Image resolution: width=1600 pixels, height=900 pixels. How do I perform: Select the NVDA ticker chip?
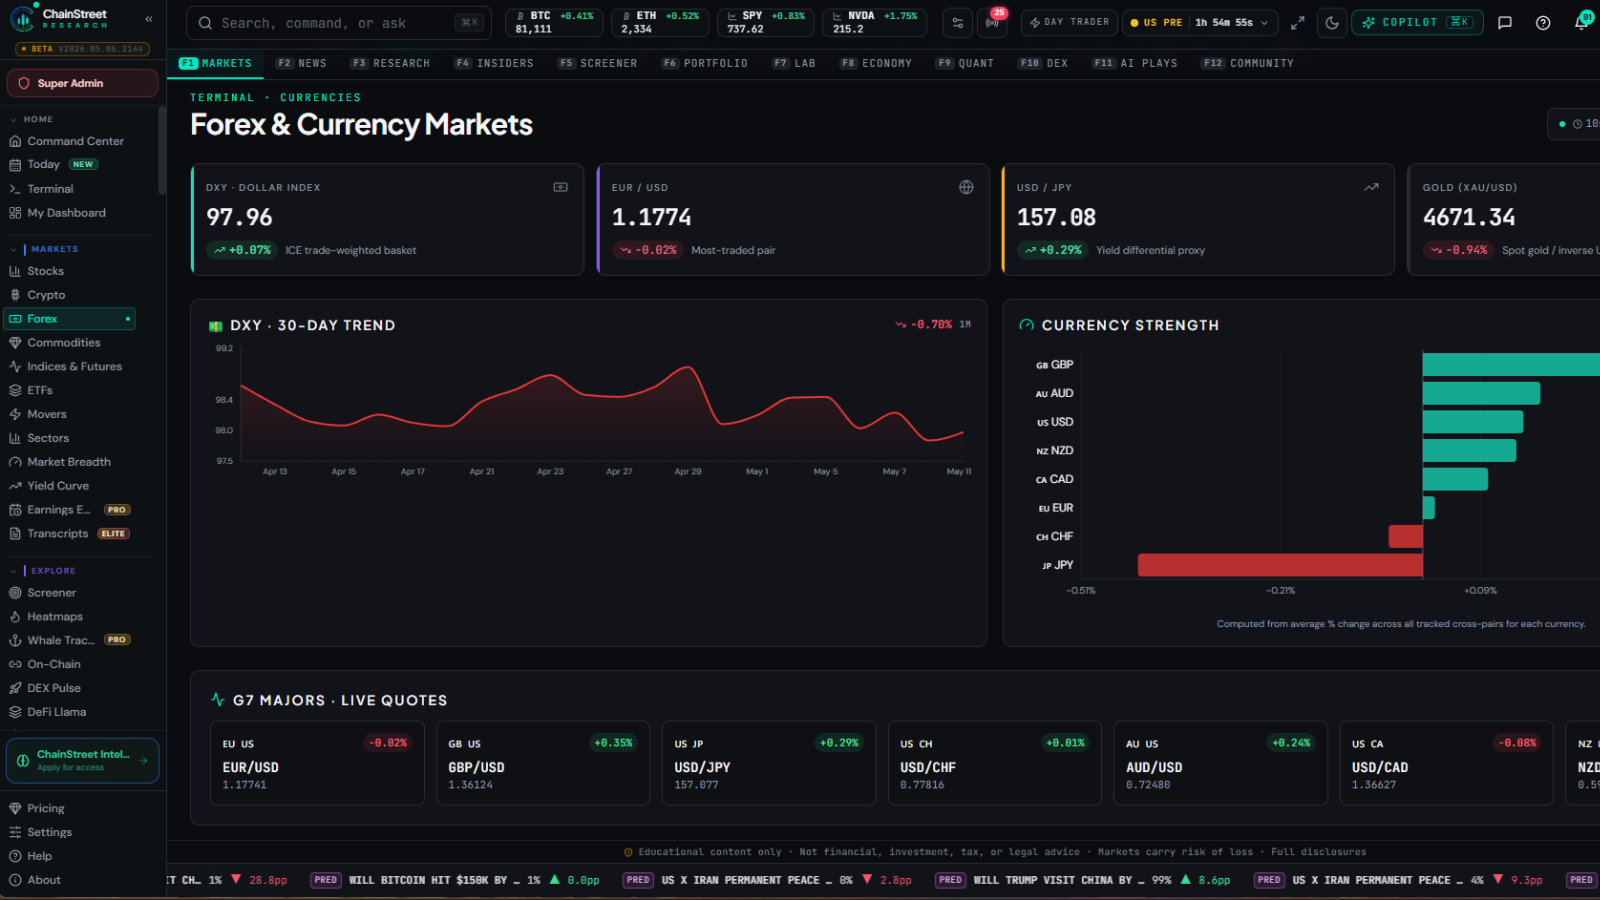tap(874, 22)
